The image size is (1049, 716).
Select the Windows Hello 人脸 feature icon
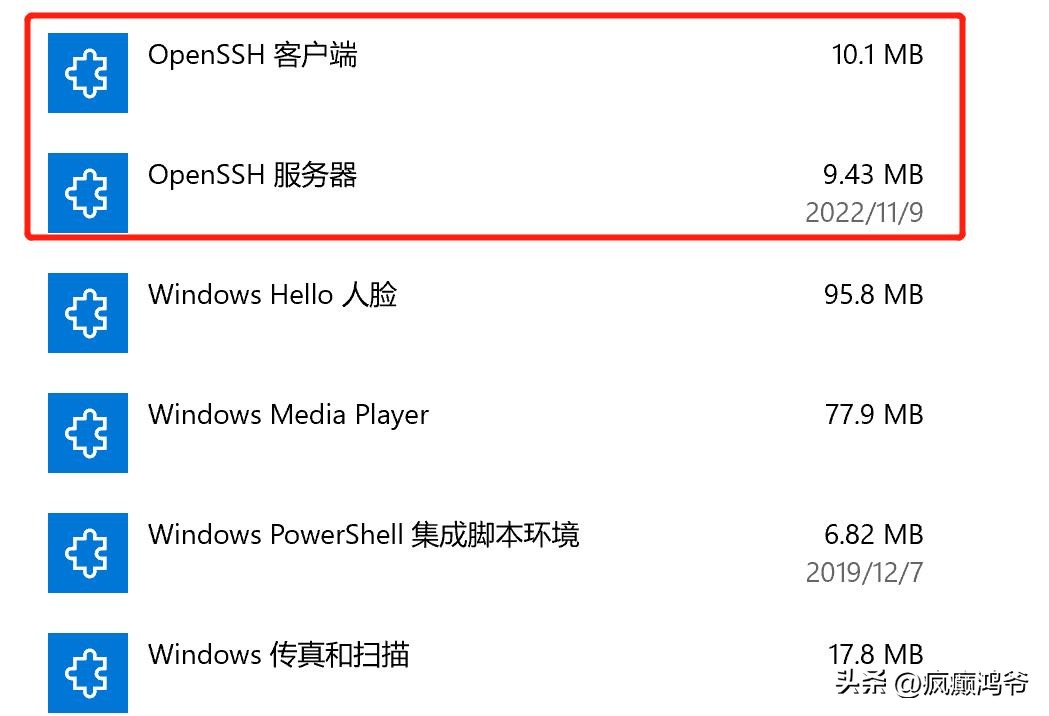88,312
